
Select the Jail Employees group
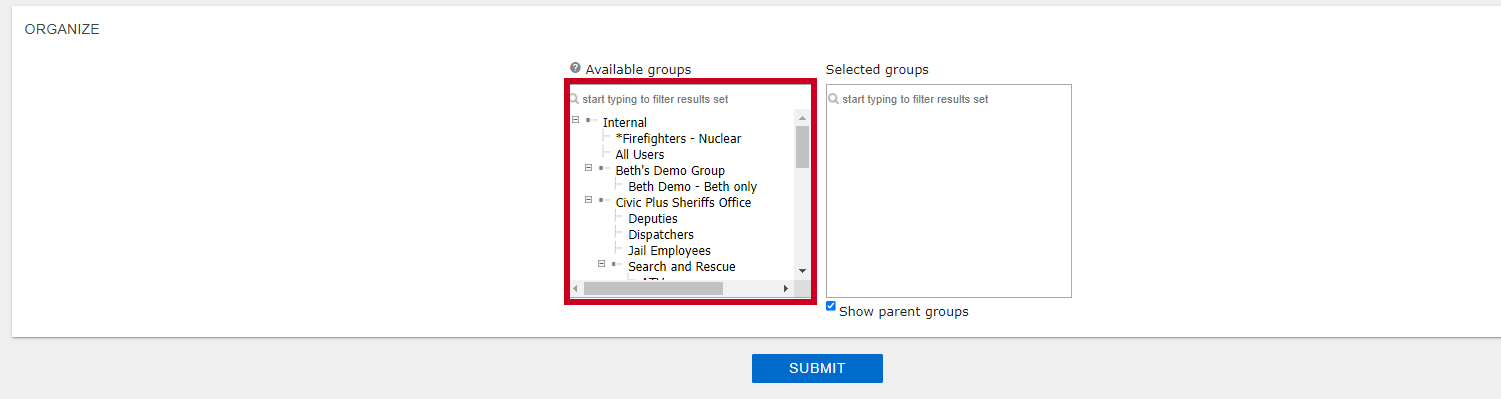(670, 251)
